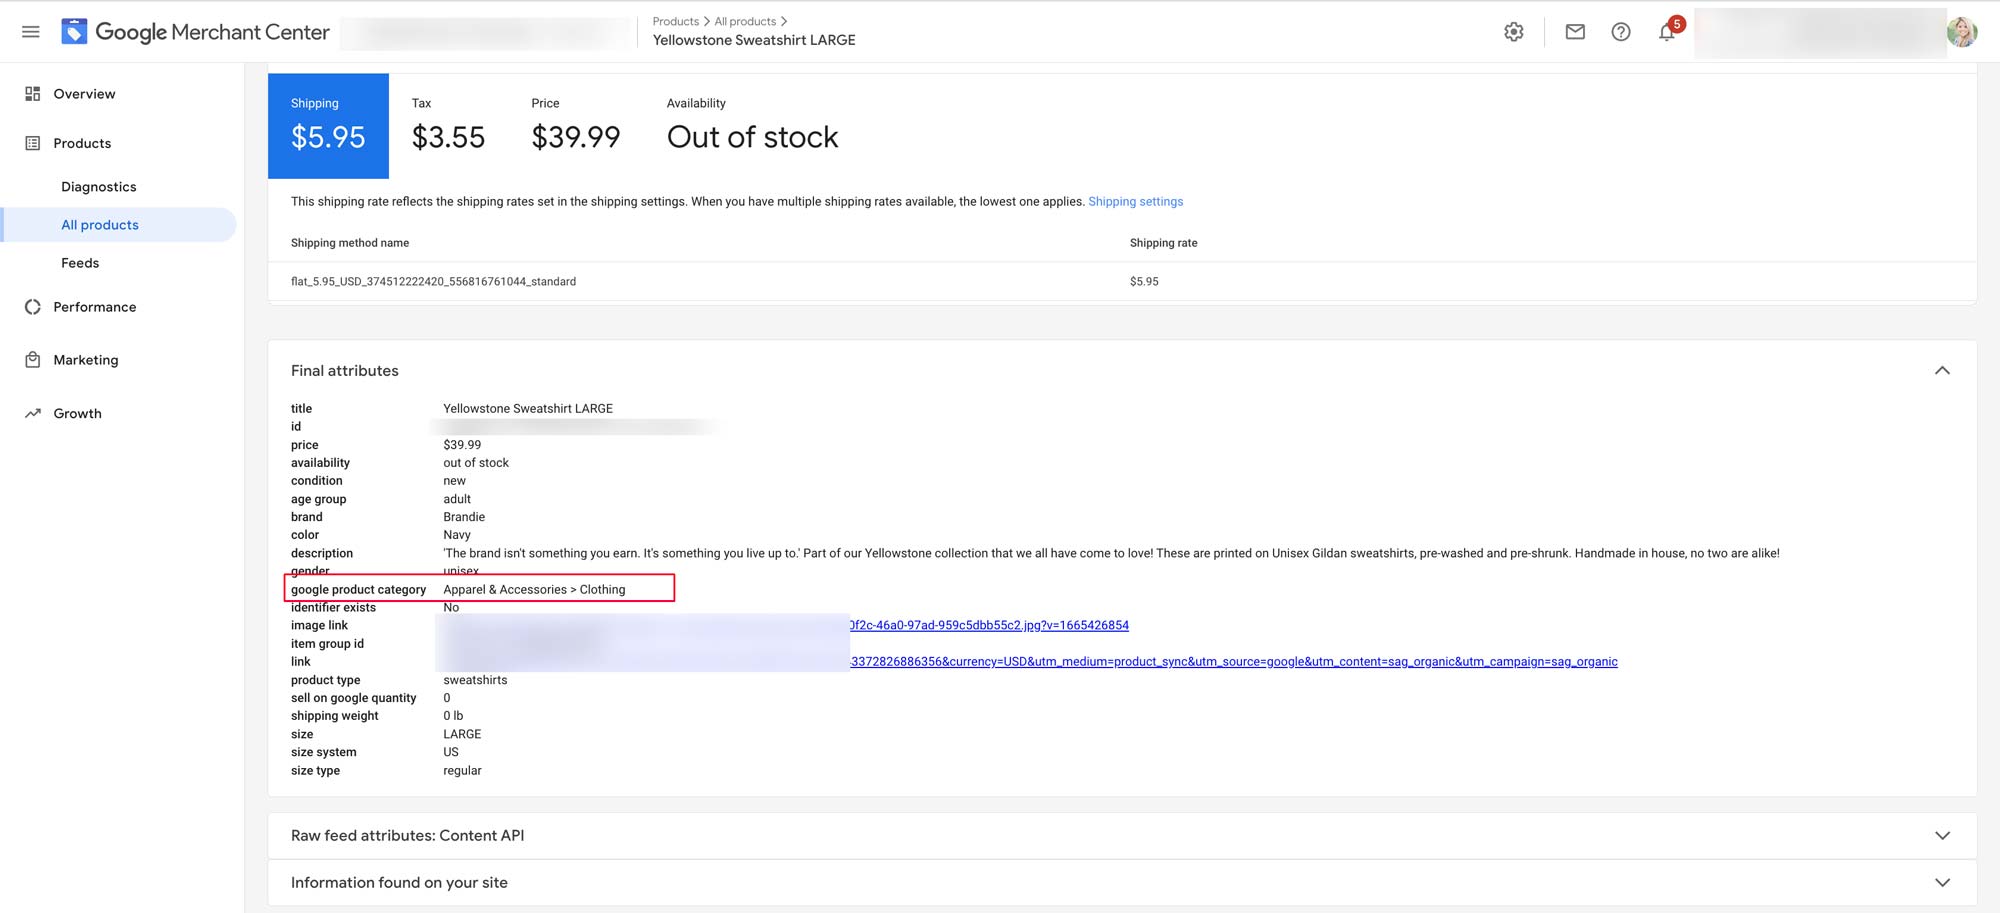Click the product description text

[x=1111, y=554]
